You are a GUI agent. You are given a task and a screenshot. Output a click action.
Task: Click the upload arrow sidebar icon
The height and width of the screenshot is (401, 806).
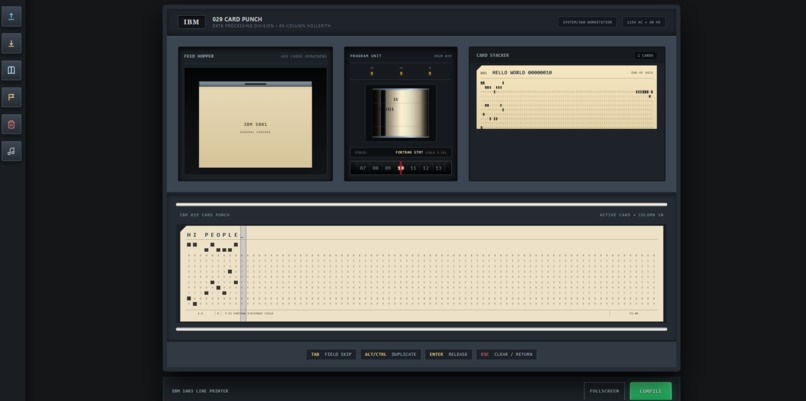click(11, 16)
